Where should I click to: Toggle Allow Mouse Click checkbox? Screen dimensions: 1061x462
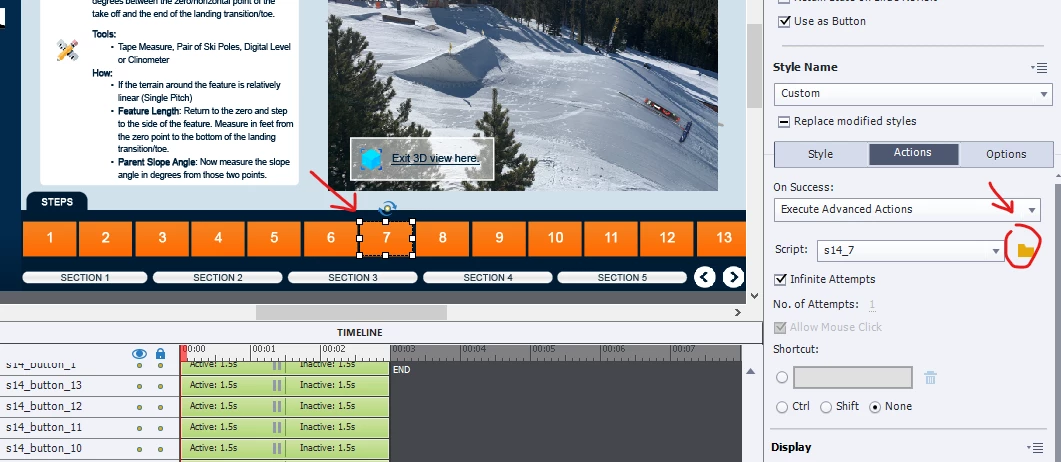780,327
